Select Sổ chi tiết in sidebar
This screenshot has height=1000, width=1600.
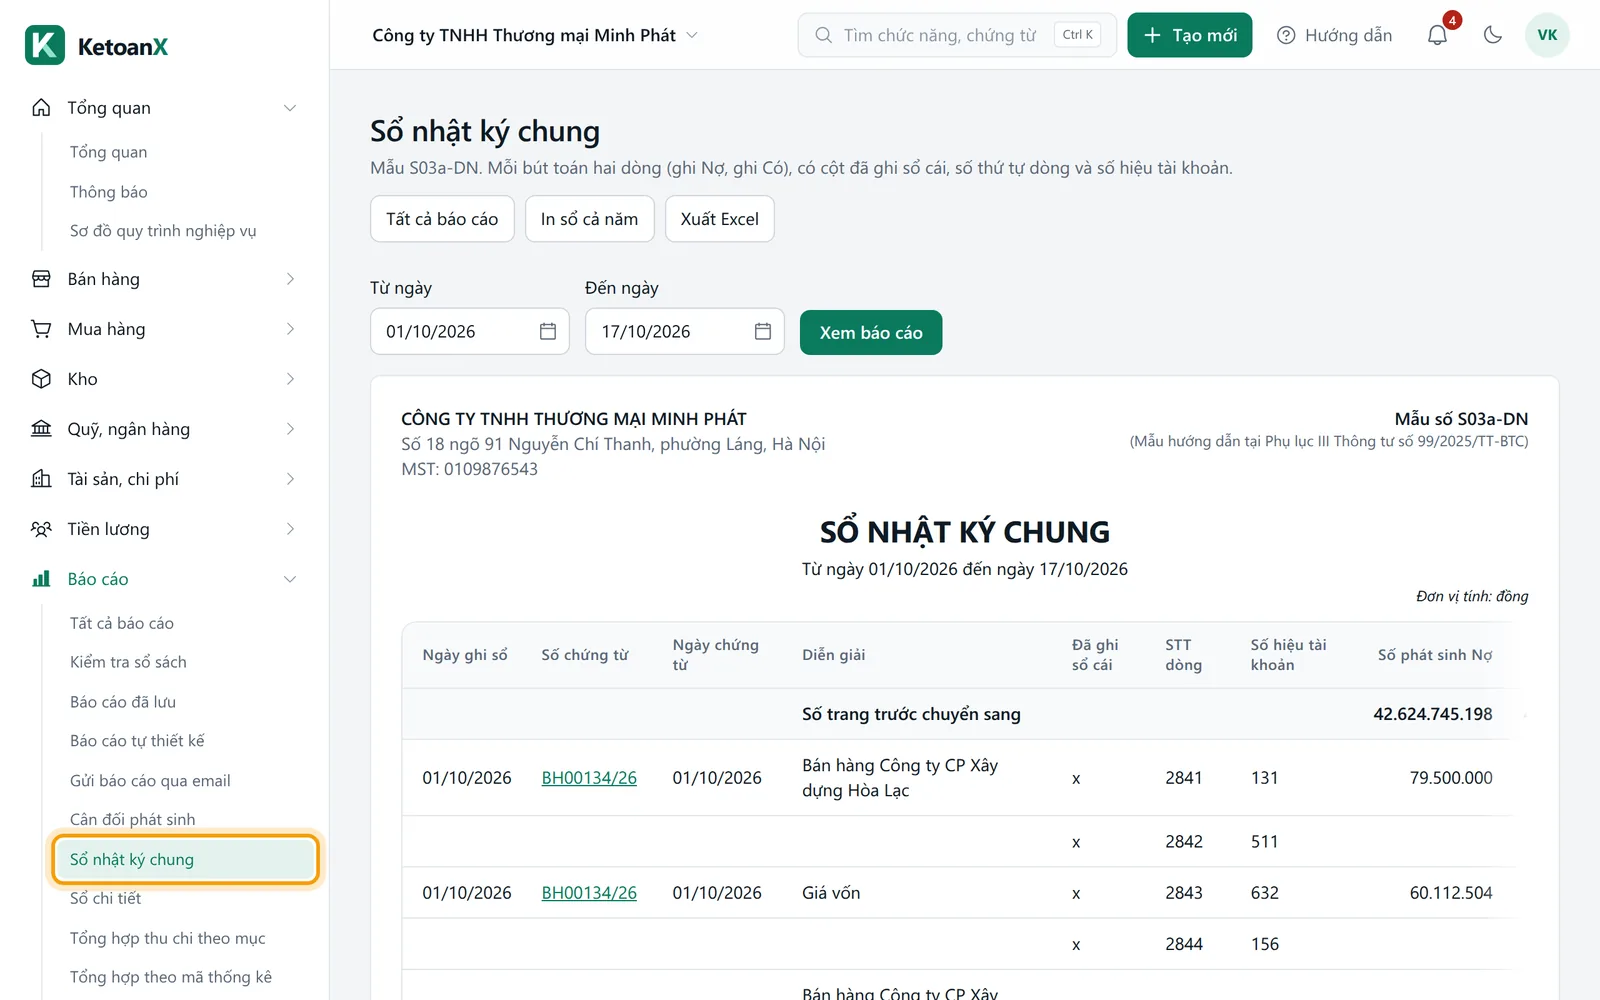click(105, 898)
